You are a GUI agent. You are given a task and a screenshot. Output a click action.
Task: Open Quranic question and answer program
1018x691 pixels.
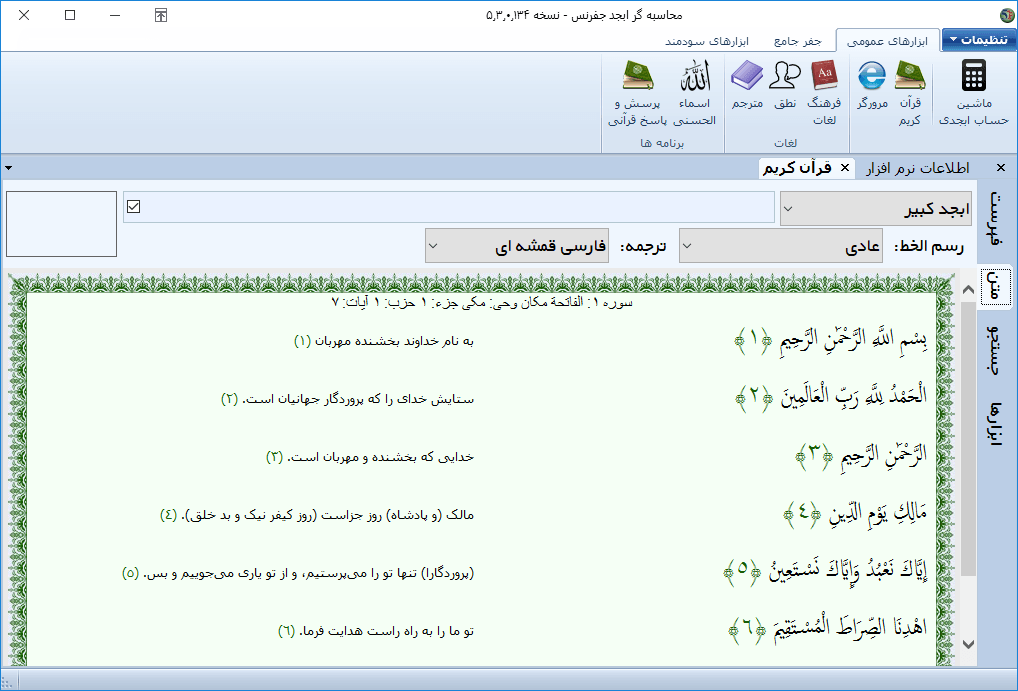(638, 92)
